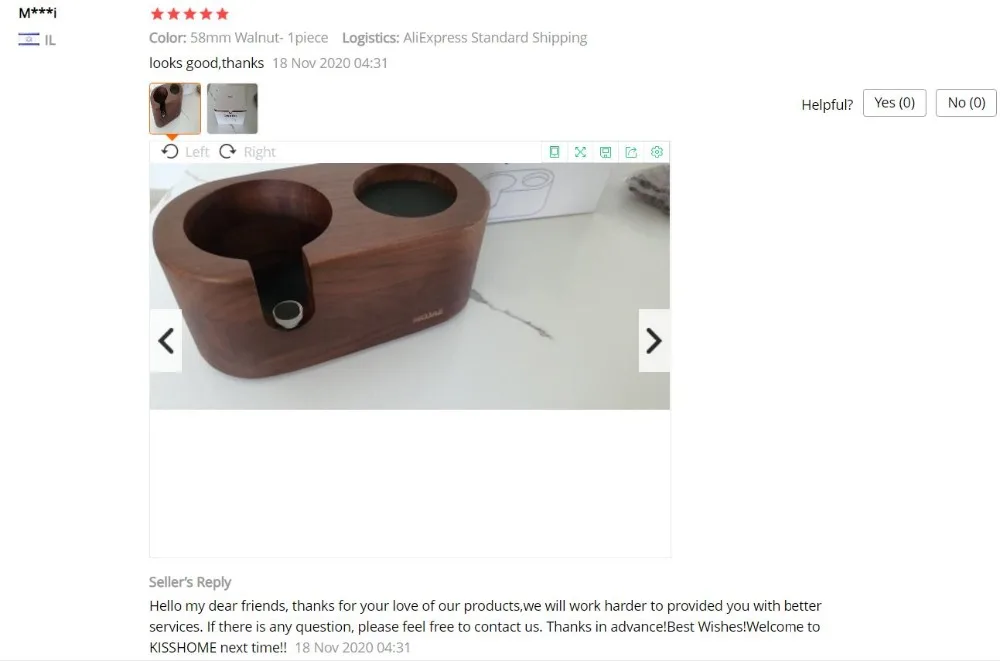Click the Israel flag icon
Screen dimensions: 1000x661
pos(29,40)
